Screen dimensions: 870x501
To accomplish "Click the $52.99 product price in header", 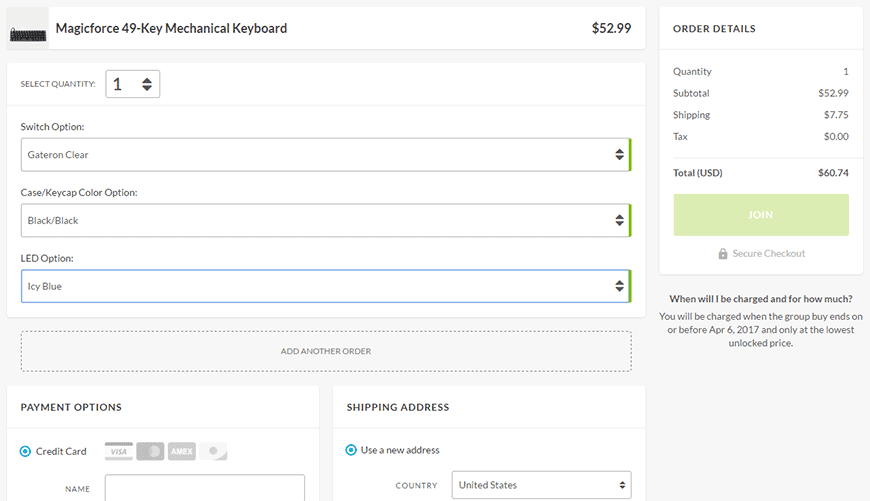I will (x=611, y=28).
